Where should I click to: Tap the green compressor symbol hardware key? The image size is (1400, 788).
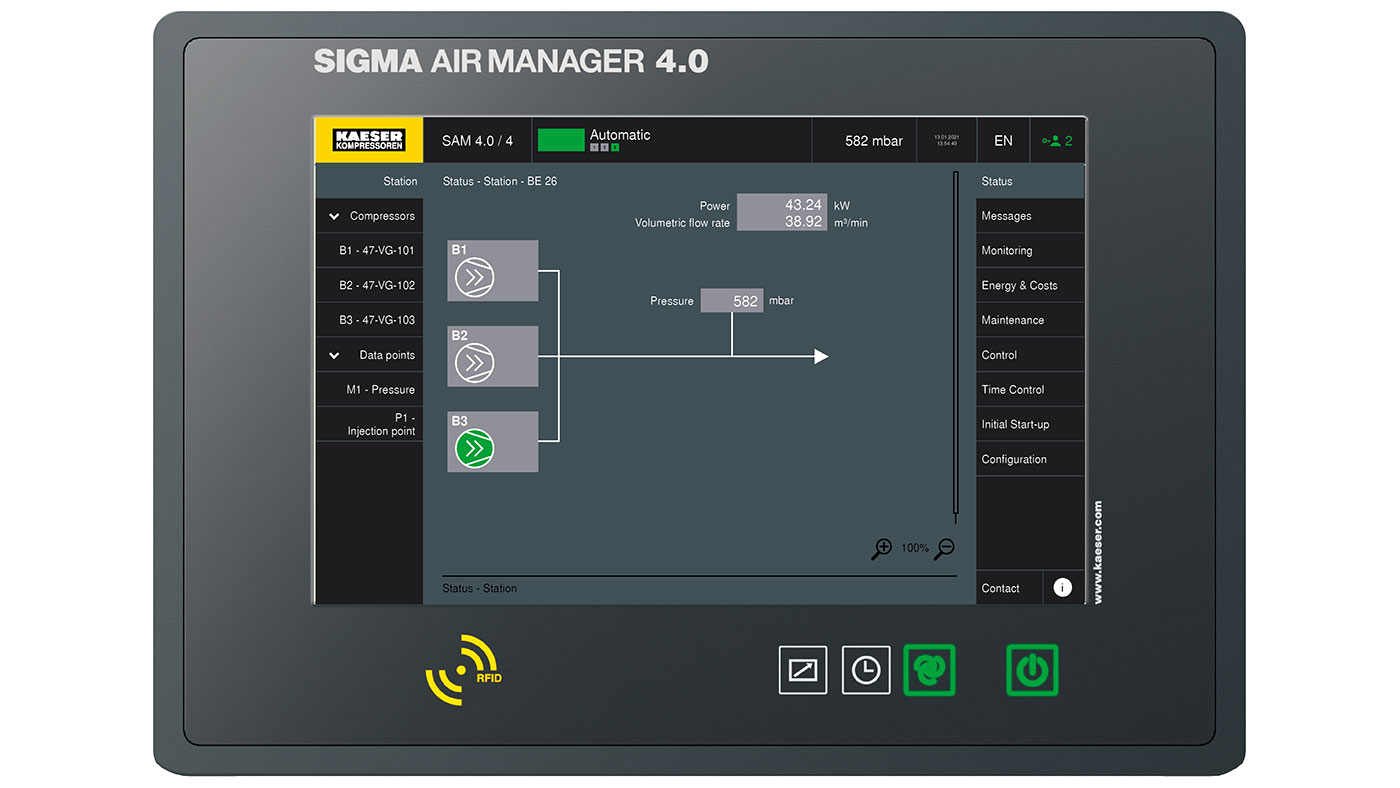(929, 670)
